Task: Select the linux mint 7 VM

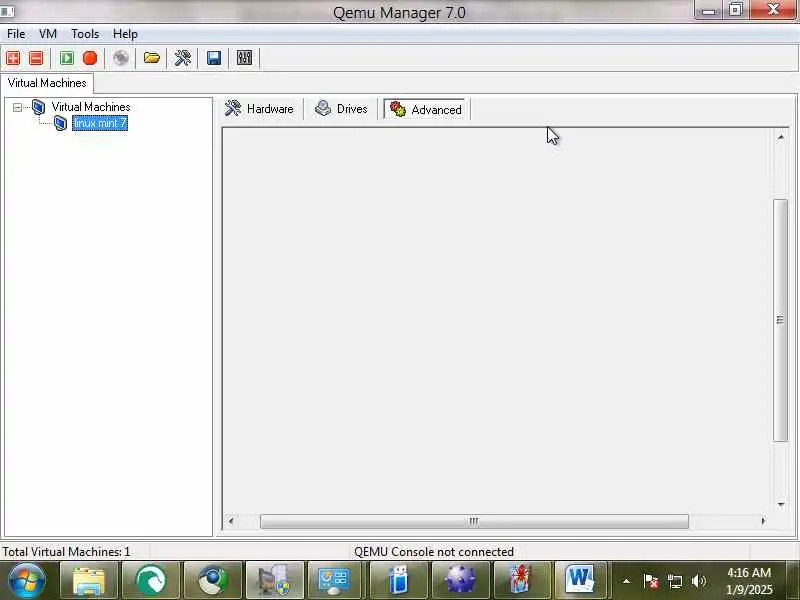Action: coord(100,123)
